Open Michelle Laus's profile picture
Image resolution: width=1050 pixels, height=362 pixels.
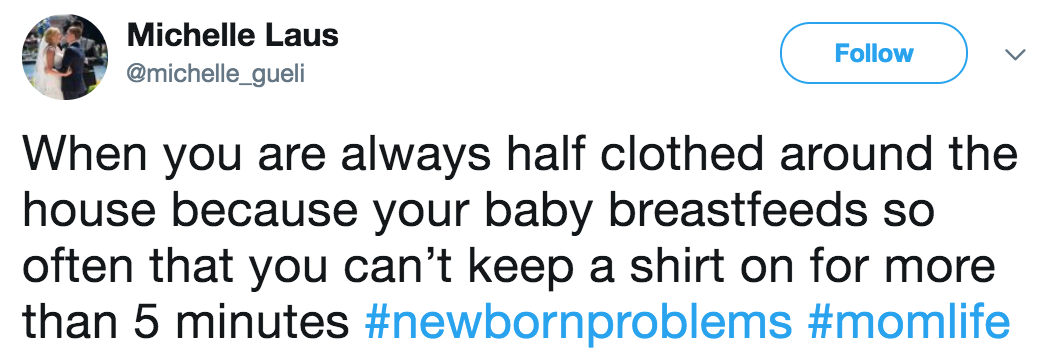(x=65, y=58)
